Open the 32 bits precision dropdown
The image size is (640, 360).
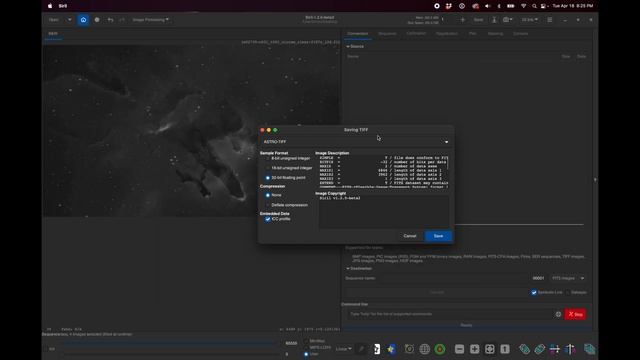[x=529, y=20]
